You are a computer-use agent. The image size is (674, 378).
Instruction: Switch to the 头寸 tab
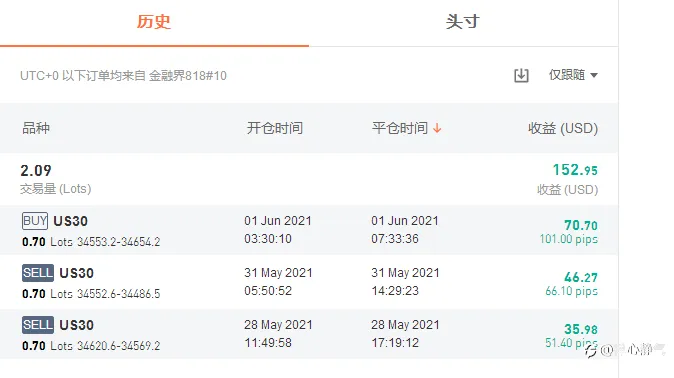463,22
